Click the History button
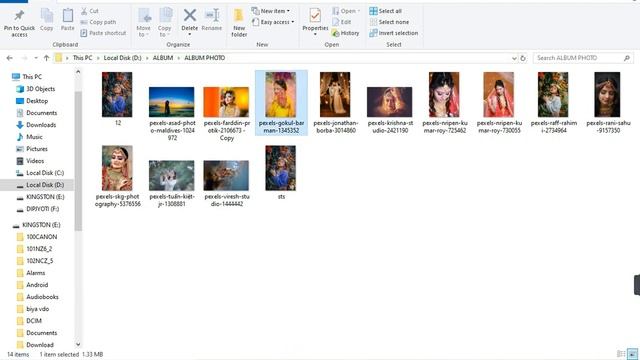 [345, 33]
